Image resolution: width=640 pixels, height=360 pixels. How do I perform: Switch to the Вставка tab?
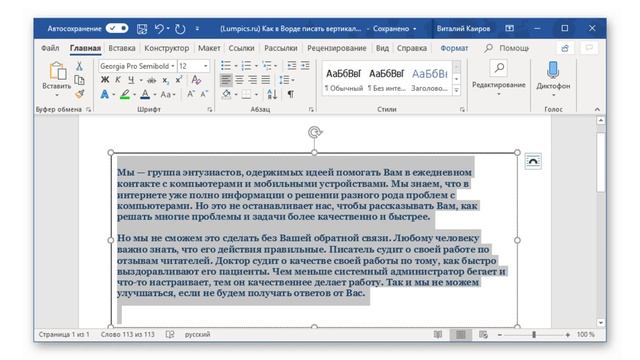(122, 48)
